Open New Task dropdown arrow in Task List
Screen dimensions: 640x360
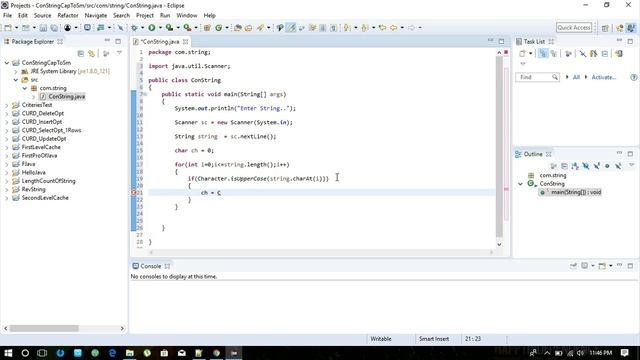click(530, 53)
